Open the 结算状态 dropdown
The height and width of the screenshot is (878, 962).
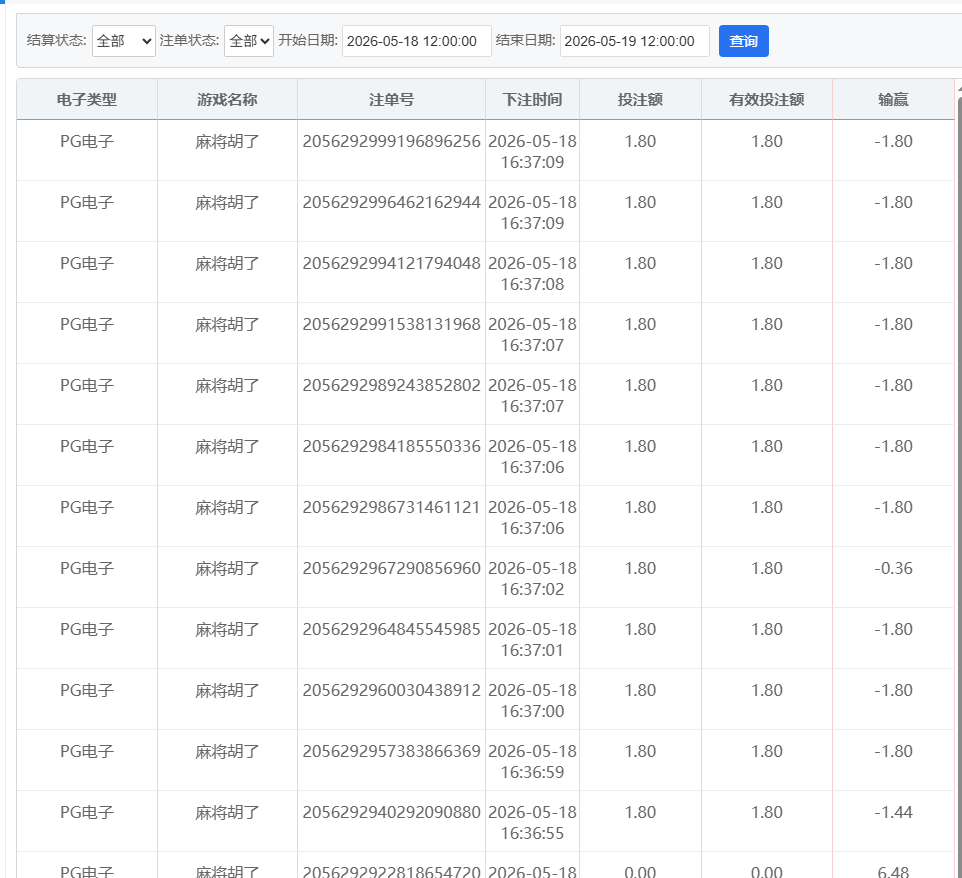(x=123, y=41)
